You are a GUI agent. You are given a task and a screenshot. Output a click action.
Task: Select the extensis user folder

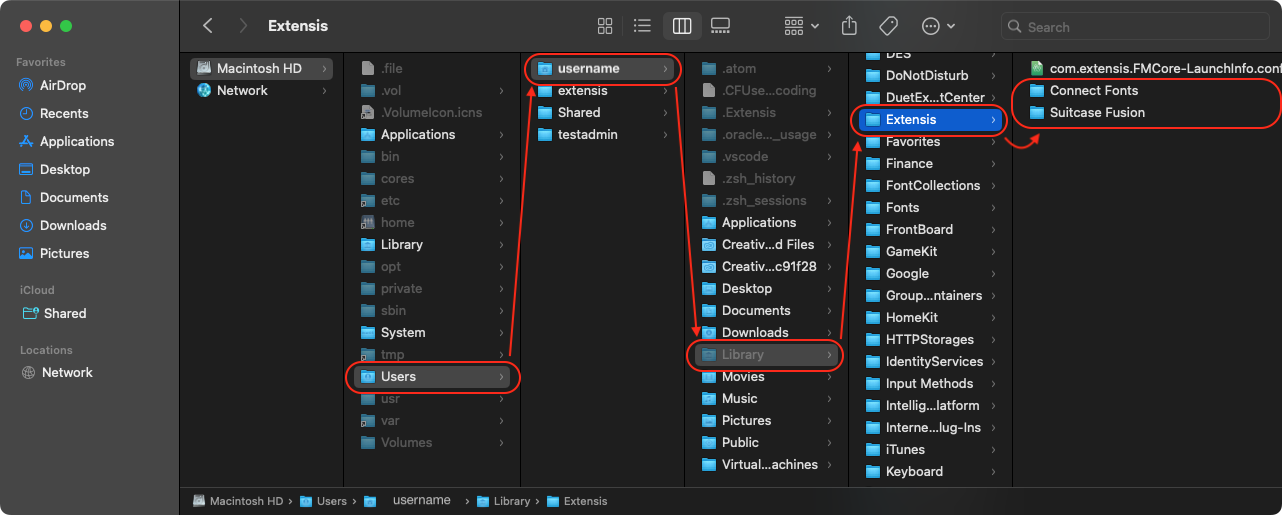point(603,90)
